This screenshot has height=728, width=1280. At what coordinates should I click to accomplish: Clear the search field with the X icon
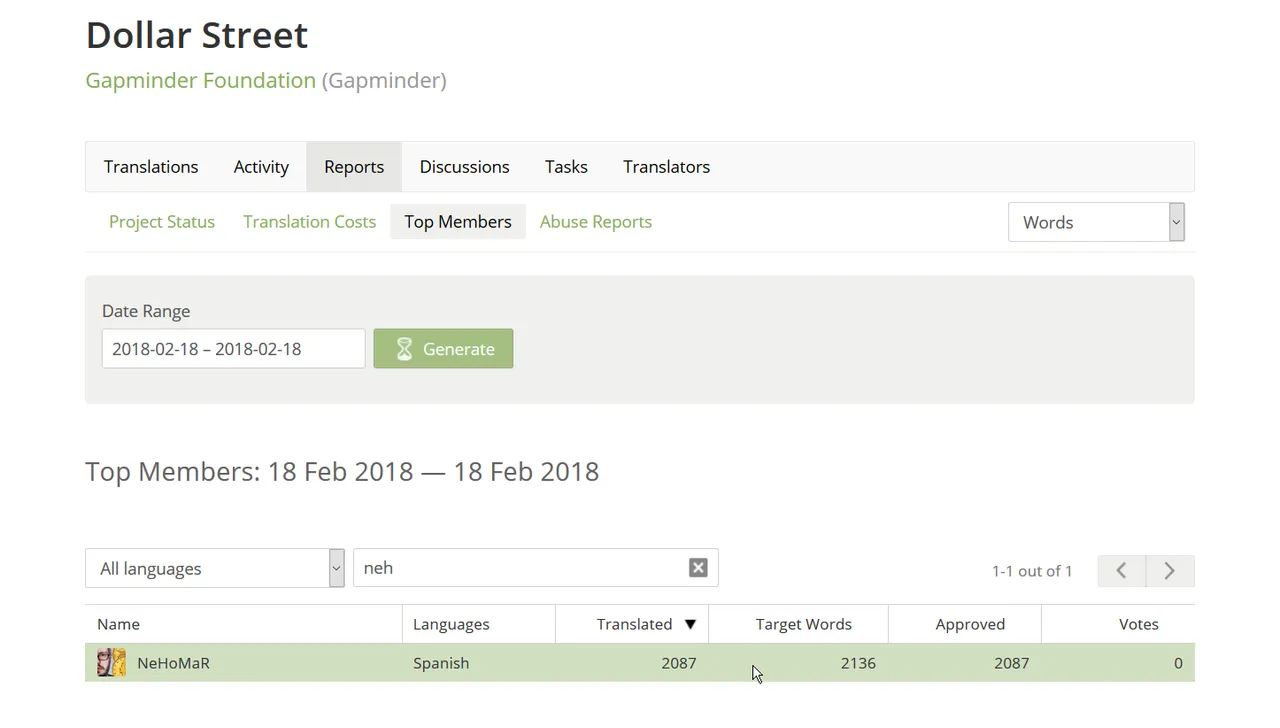click(698, 568)
